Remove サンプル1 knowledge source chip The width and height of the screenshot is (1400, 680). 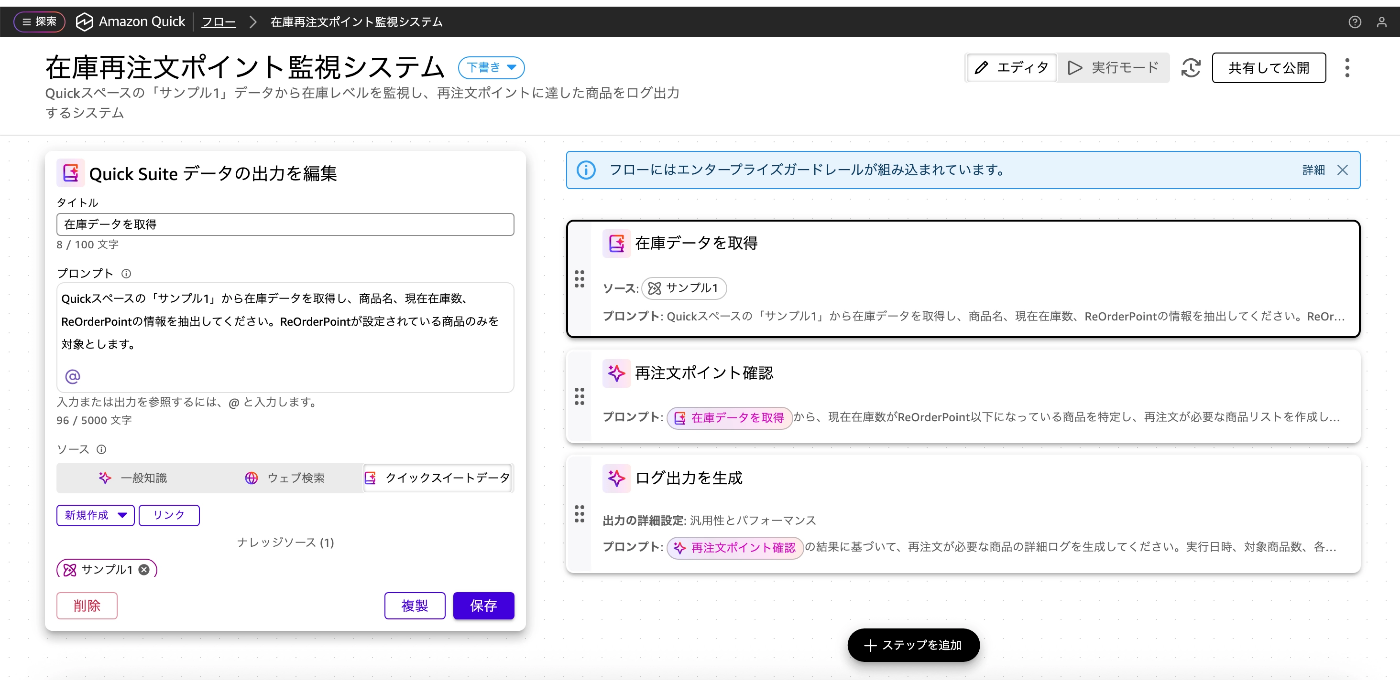pyautogui.click(x=144, y=570)
